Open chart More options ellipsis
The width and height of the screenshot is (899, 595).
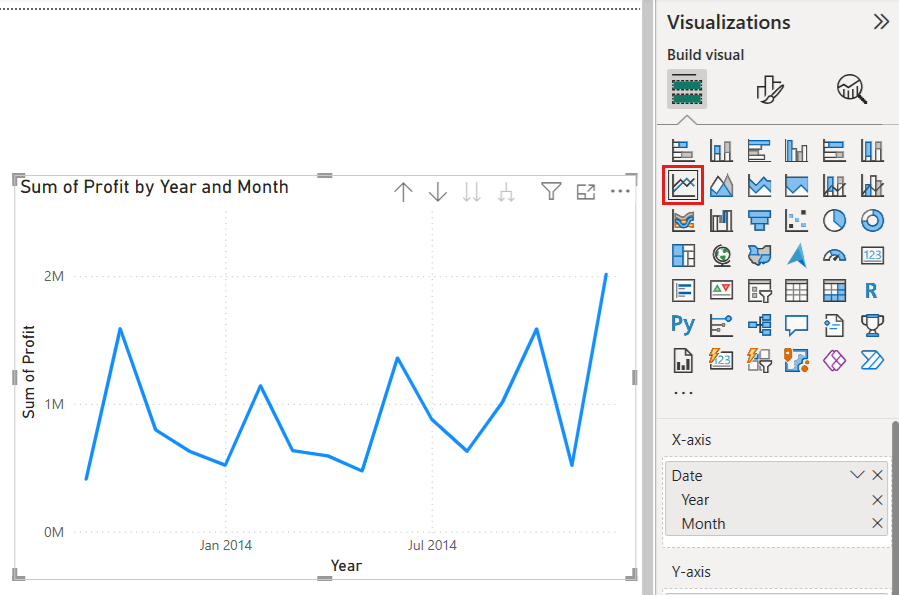pos(620,191)
